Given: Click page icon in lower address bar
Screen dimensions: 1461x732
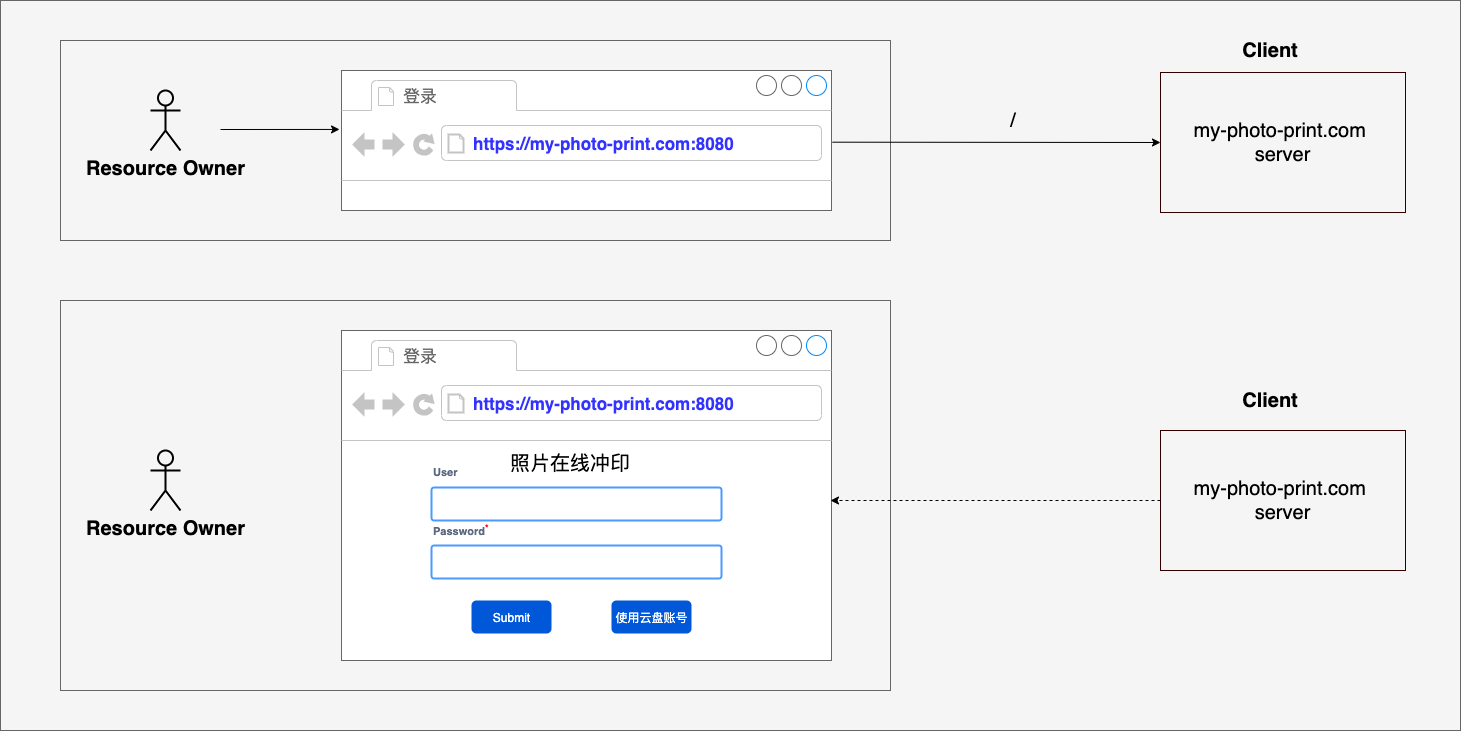Looking at the screenshot, I should pos(456,404).
